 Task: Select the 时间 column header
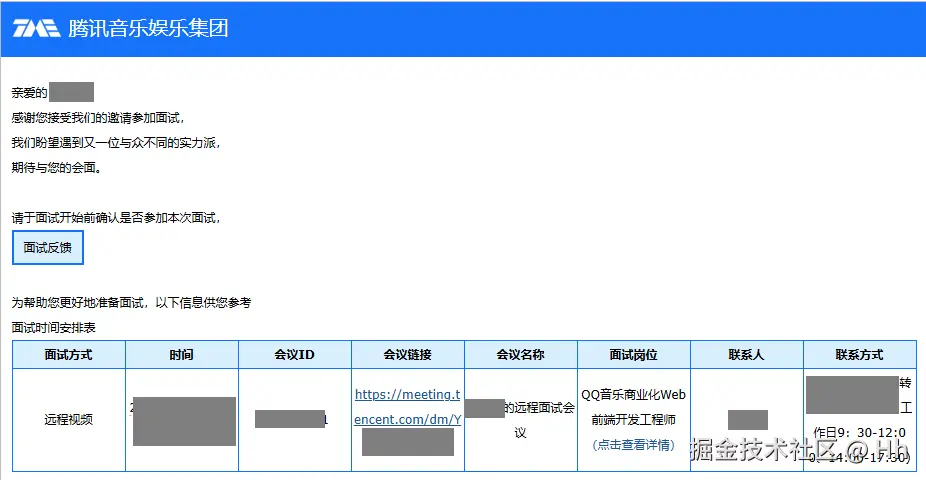(181, 354)
